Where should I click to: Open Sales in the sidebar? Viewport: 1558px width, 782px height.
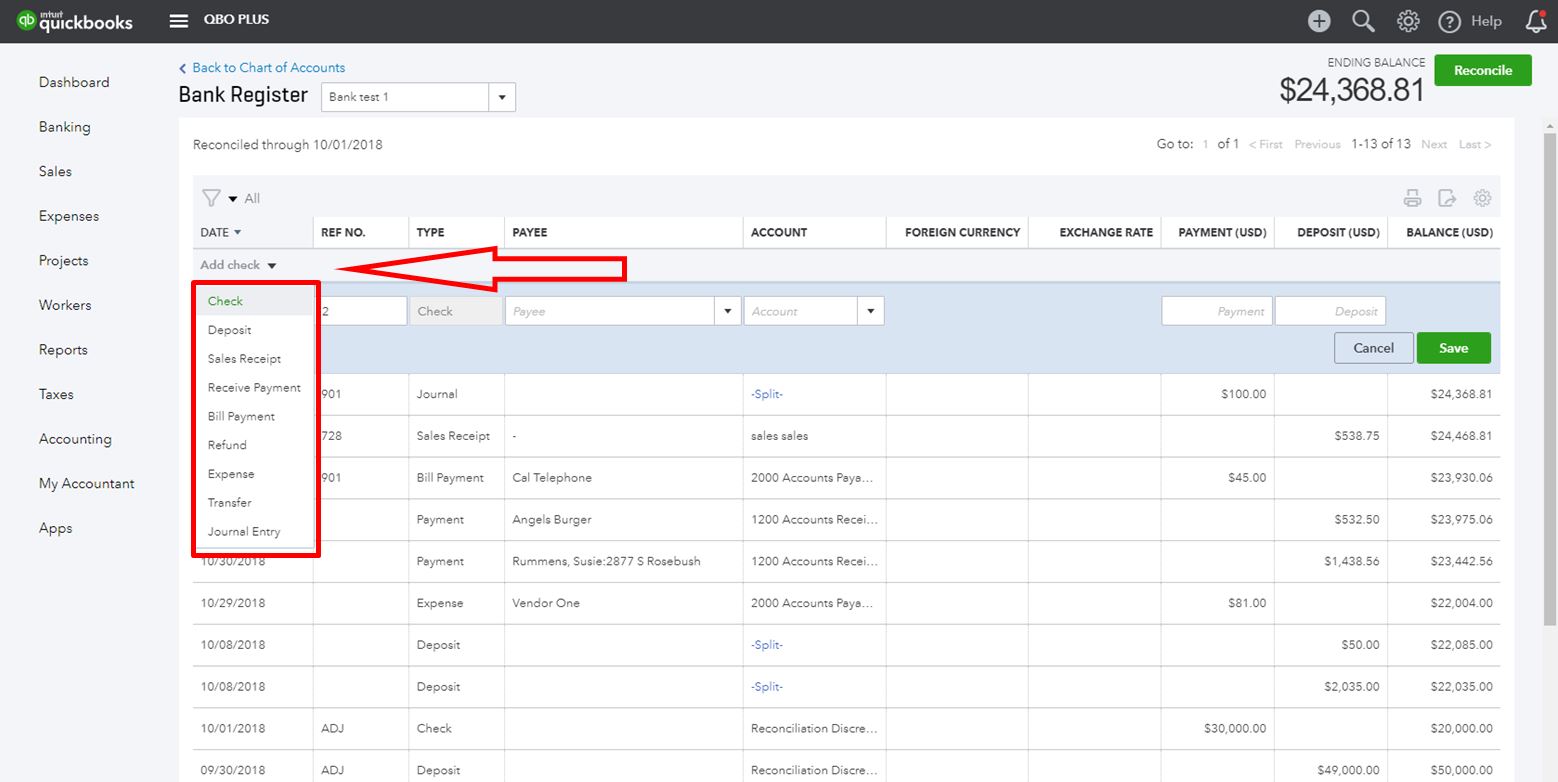pos(55,171)
